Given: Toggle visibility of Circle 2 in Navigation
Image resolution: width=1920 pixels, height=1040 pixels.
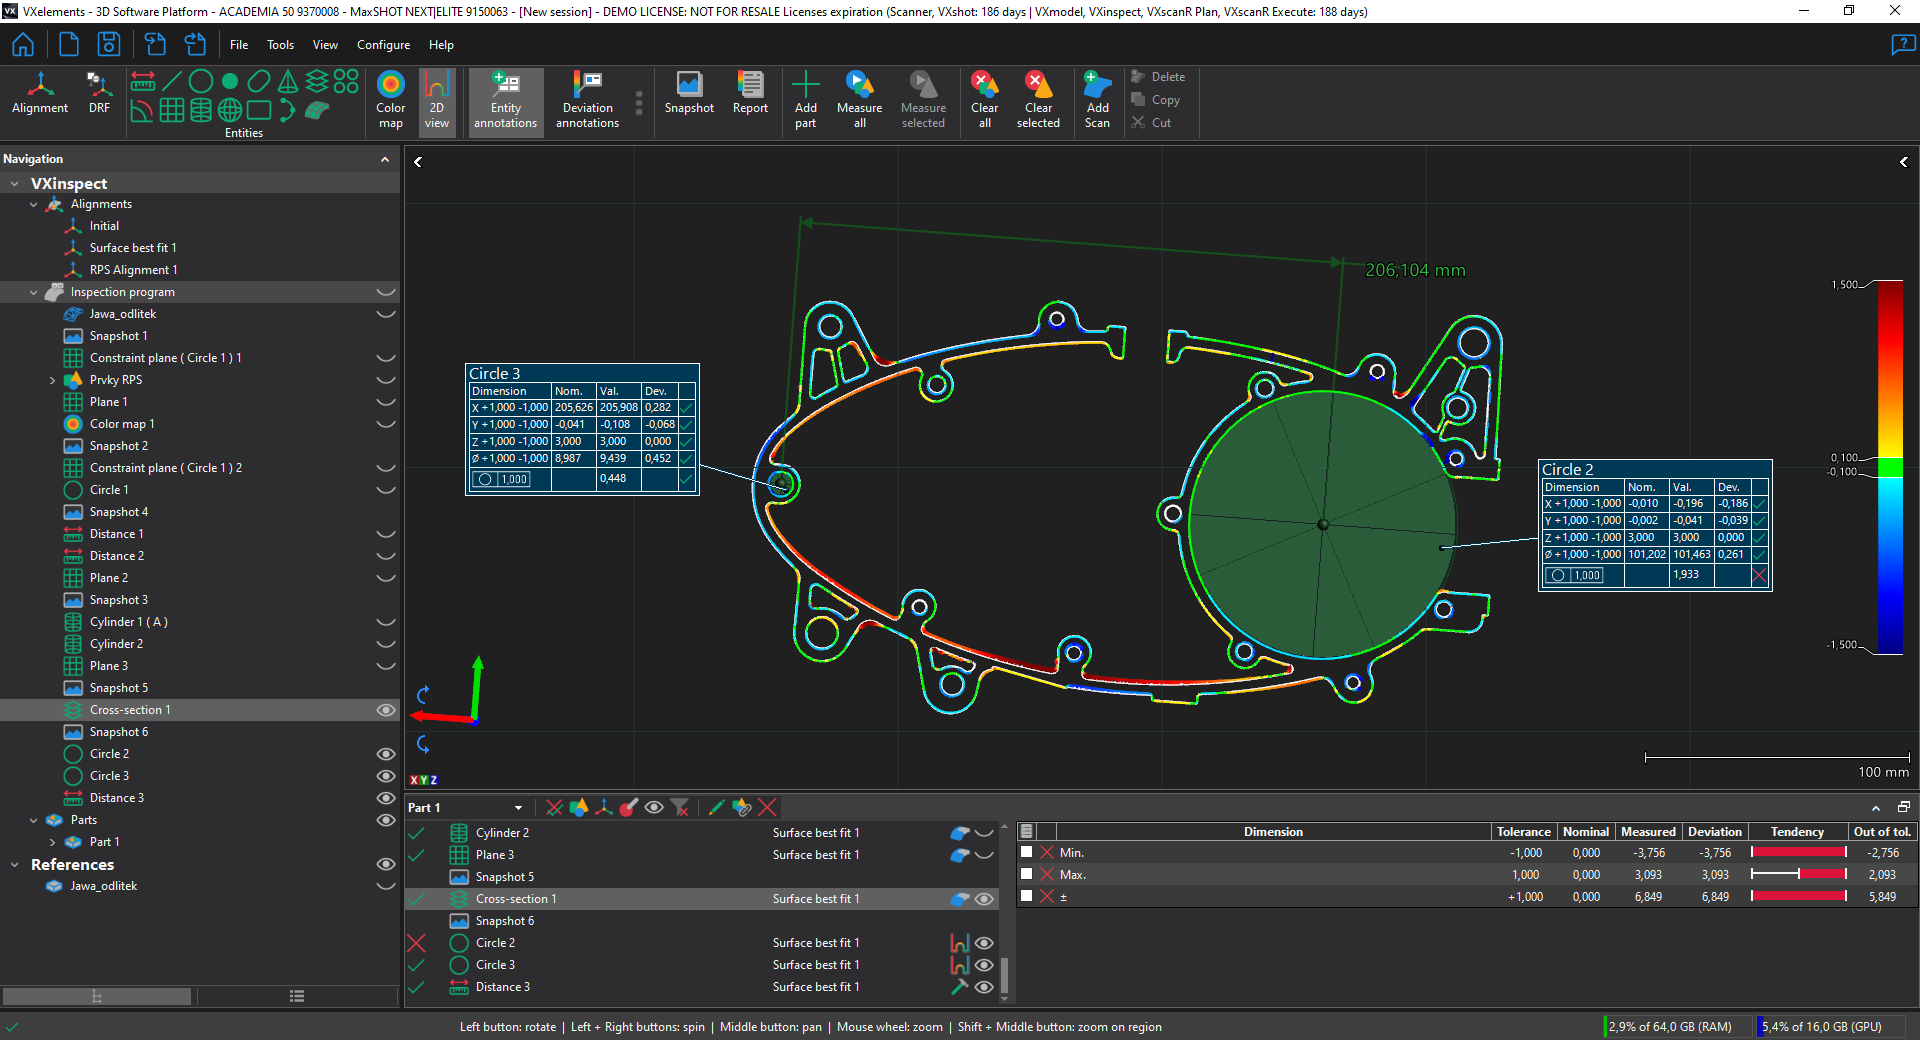Looking at the screenshot, I should coord(385,754).
